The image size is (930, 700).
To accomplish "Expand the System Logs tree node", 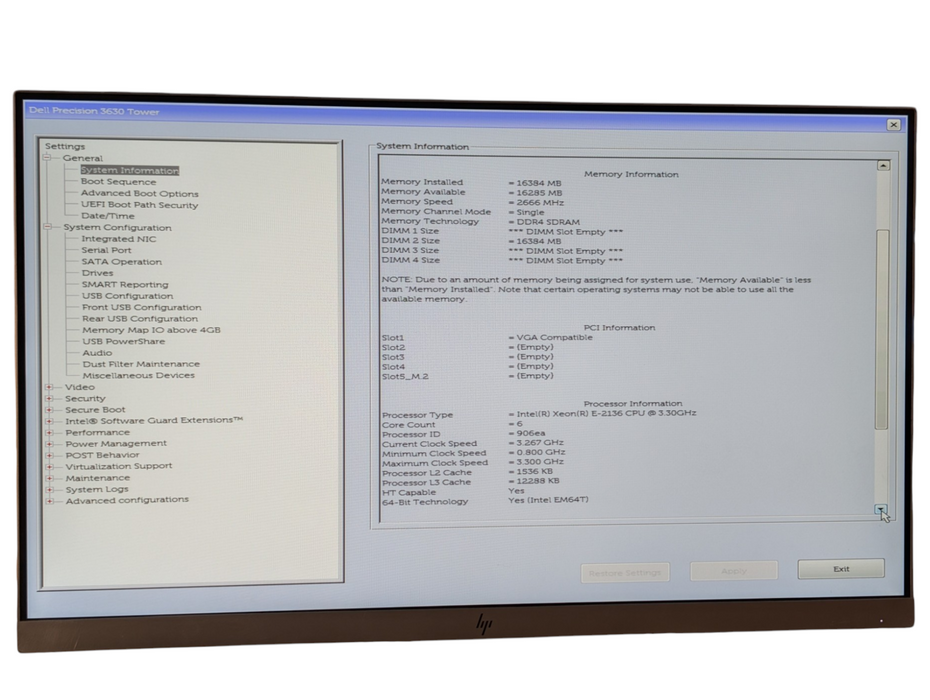I will point(50,489).
